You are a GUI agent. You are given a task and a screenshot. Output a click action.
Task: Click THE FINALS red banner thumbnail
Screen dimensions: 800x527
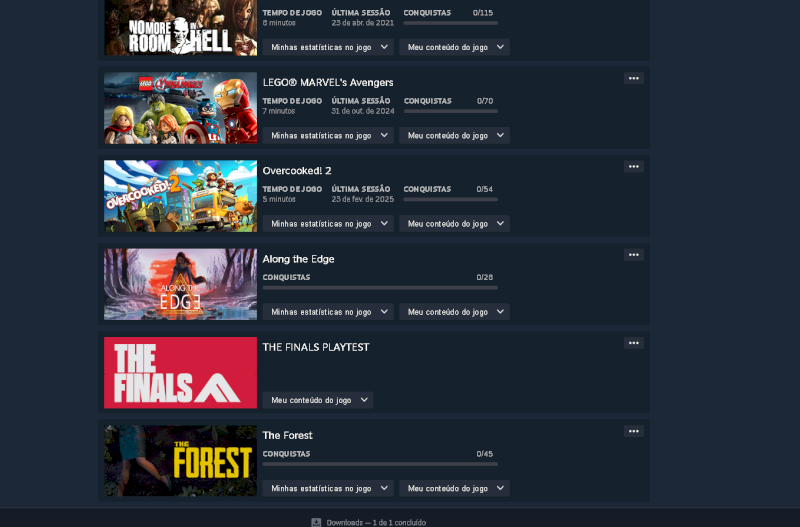[x=181, y=372]
